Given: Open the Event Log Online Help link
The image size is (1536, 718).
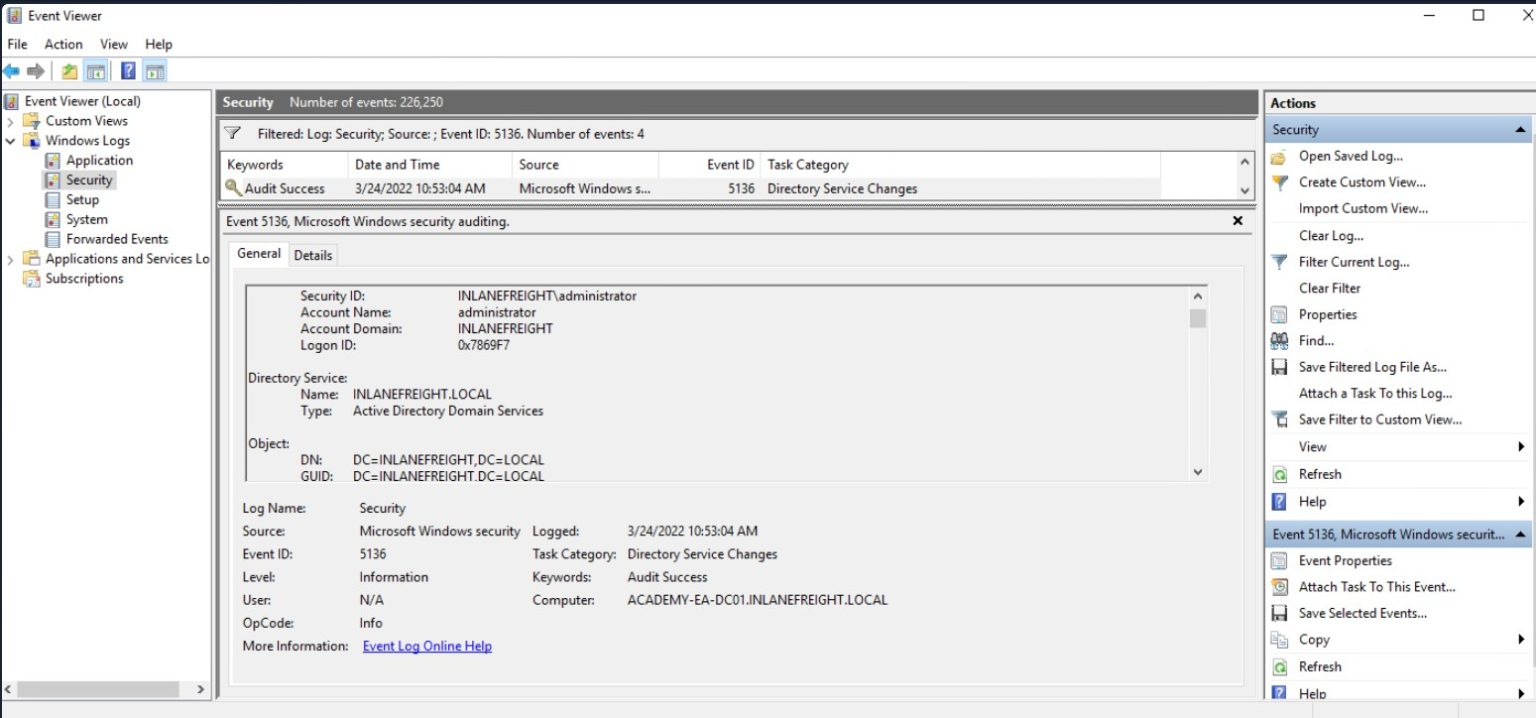Looking at the screenshot, I should pos(427,646).
